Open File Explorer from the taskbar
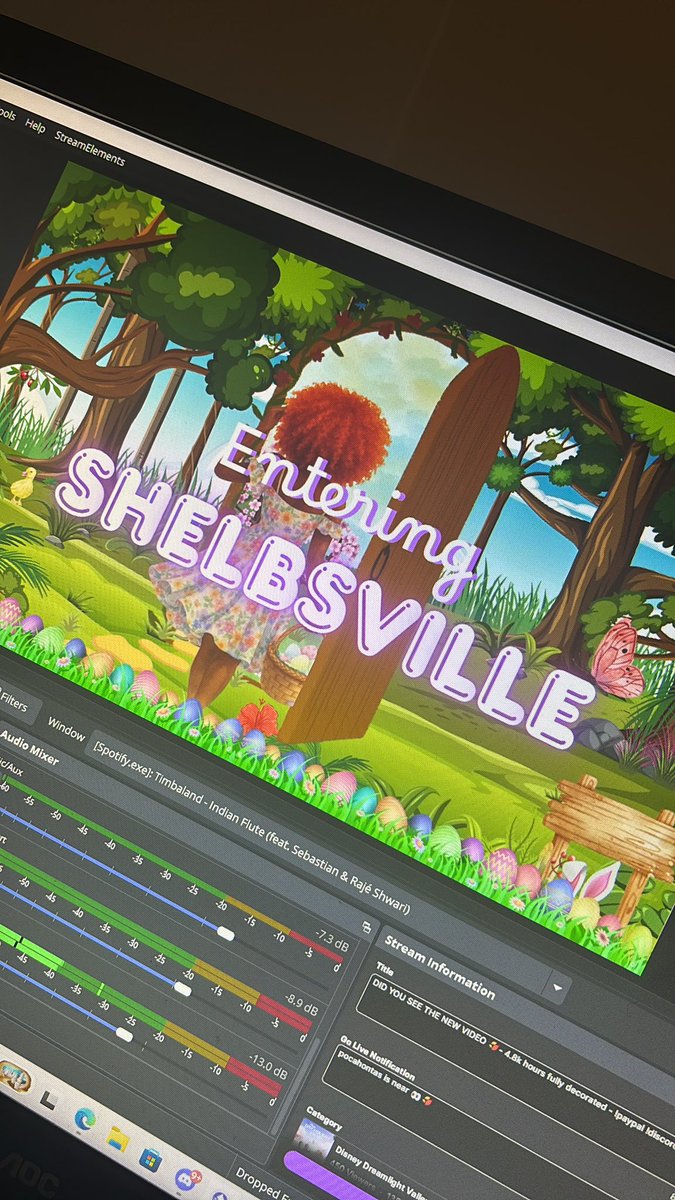This screenshot has width=675, height=1200. (117, 1138)
